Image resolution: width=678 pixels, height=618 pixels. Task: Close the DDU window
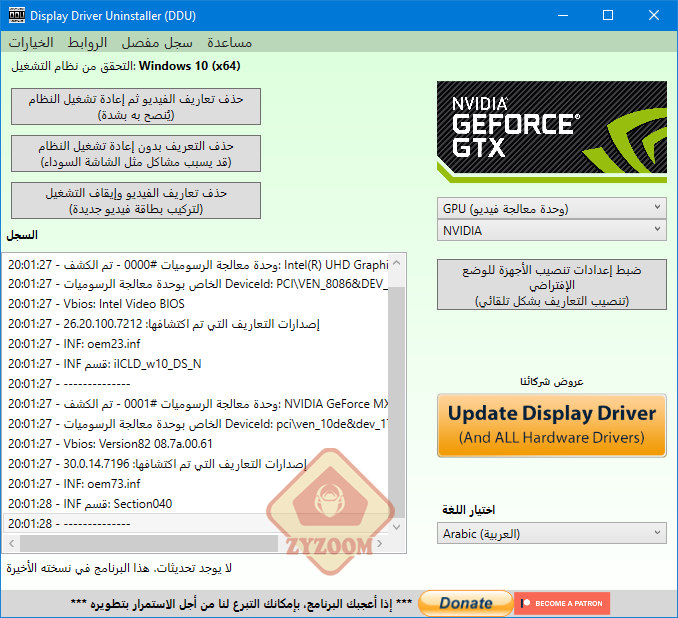pyautogui.click(x=654, y=16)
